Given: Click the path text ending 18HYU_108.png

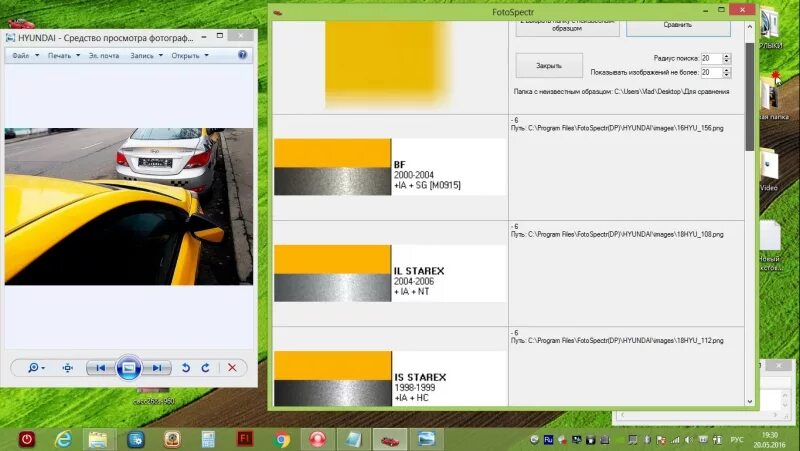Looking at the screenshot, I should tap(617, 235).
